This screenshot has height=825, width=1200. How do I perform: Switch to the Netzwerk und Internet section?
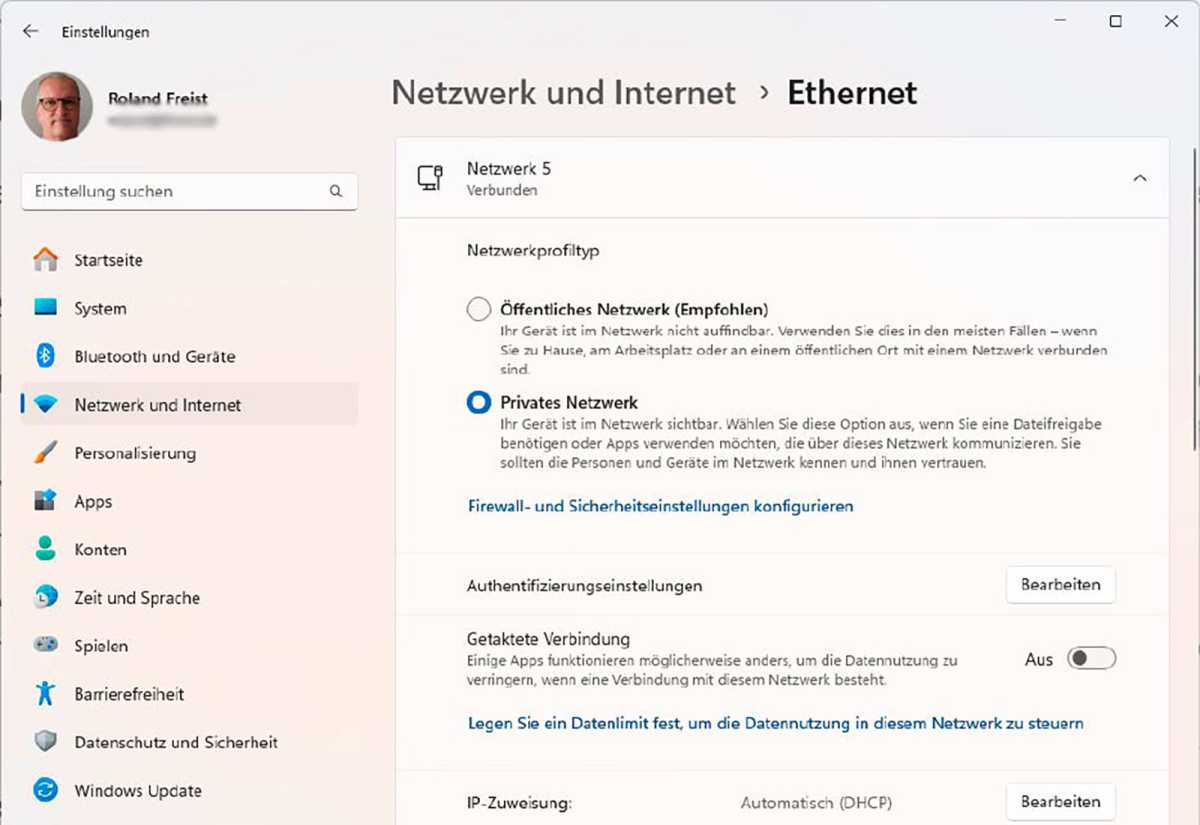(157, 404)
